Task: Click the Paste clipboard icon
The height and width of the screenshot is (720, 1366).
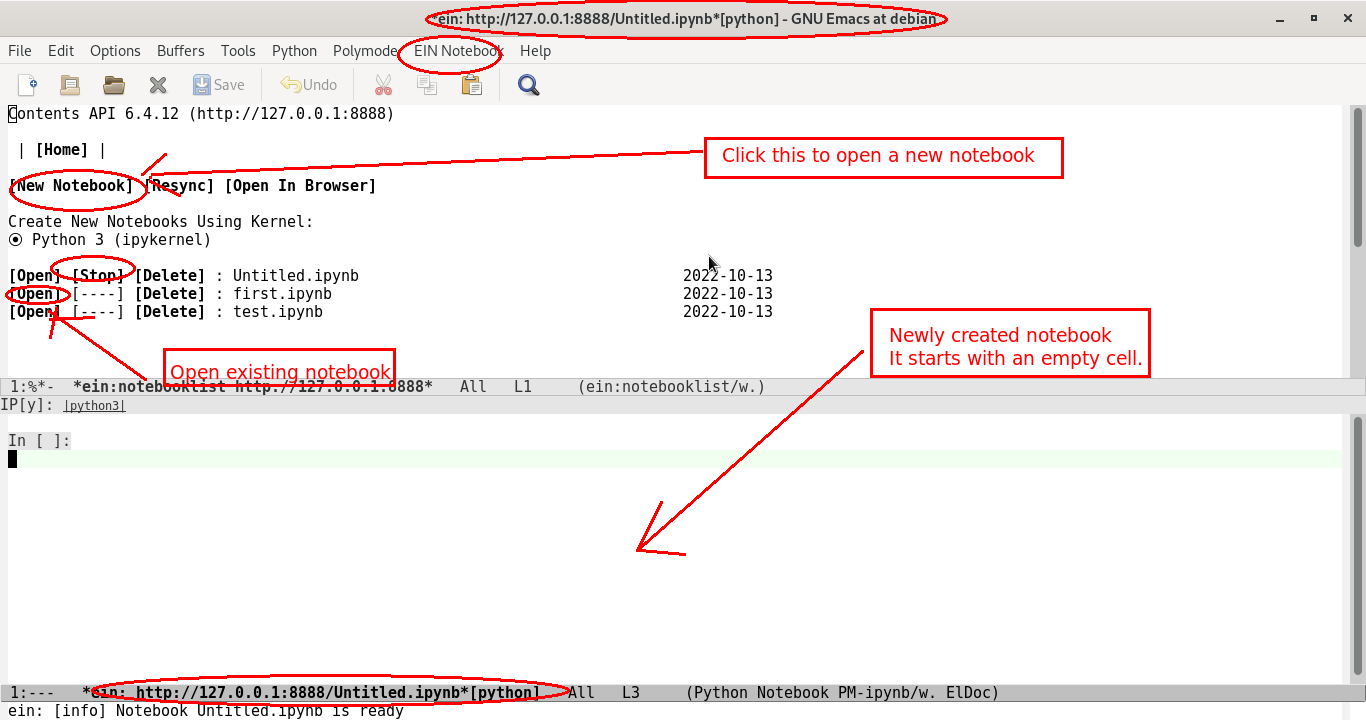Action: [471, 85]
